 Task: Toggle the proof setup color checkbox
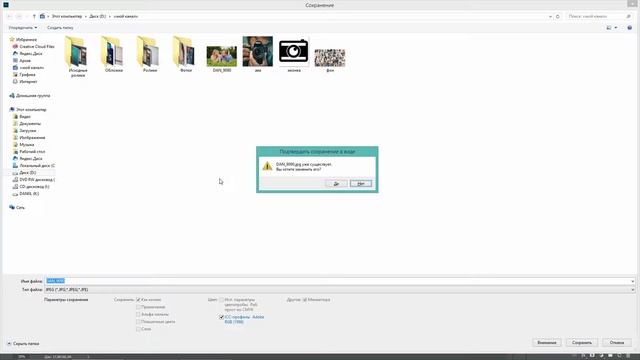(222, 300)
